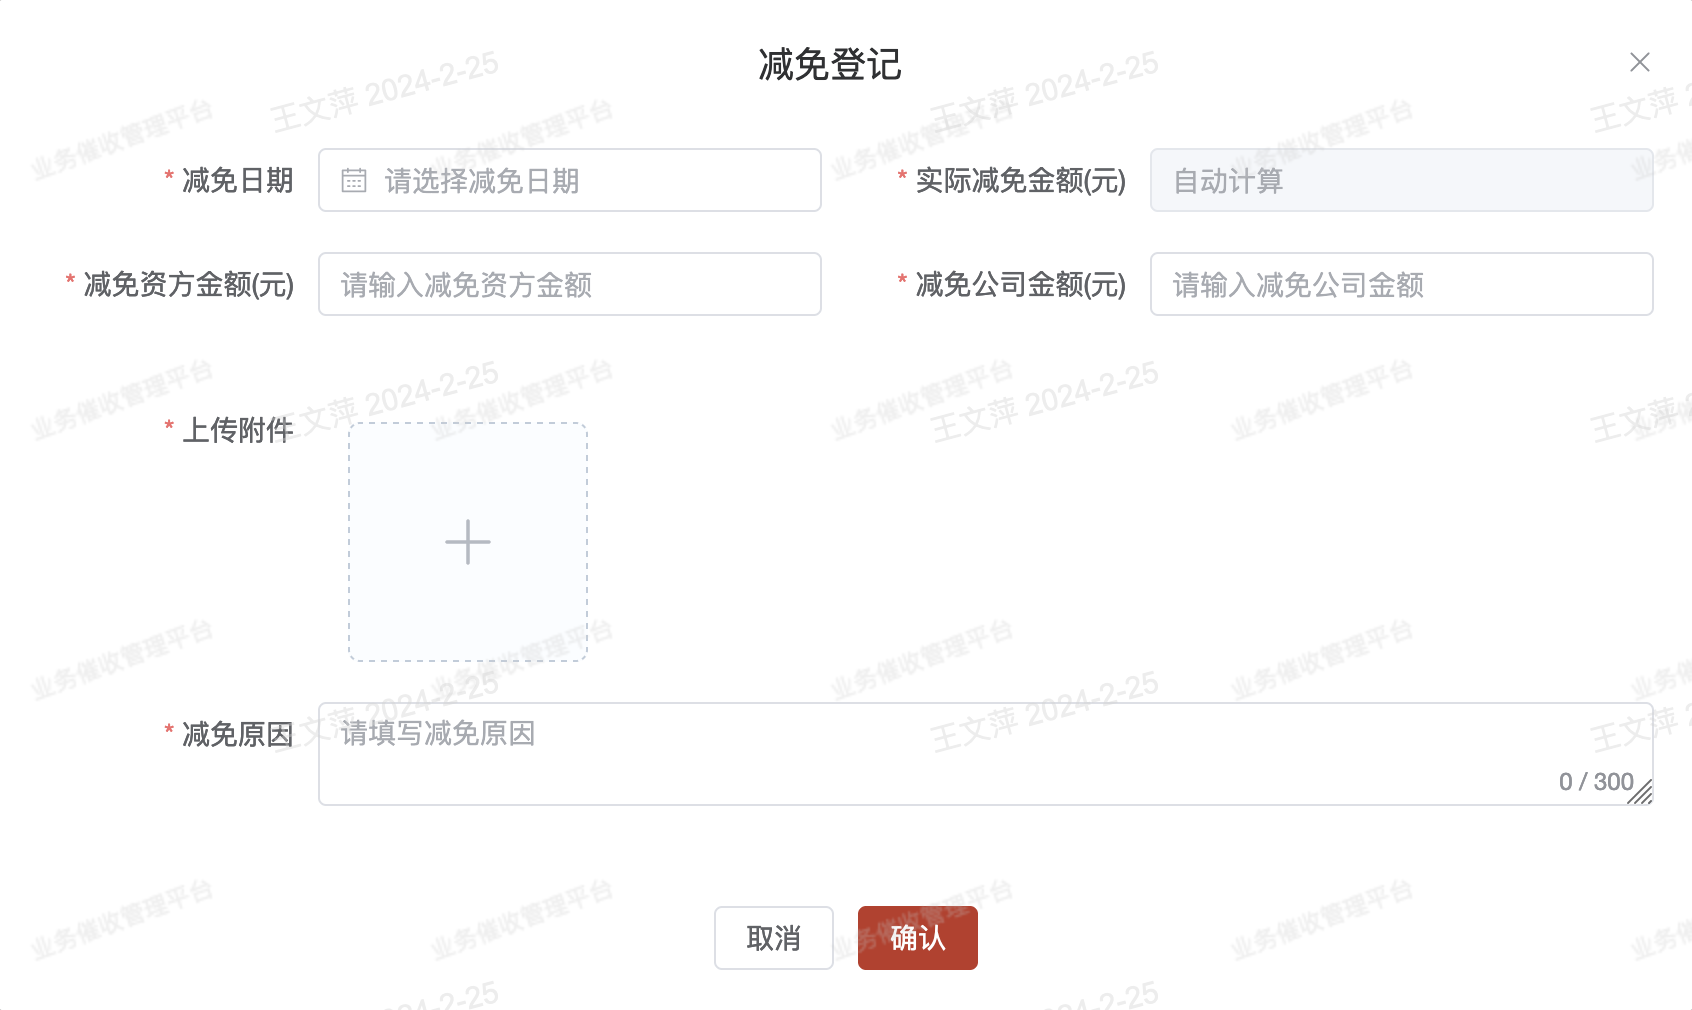Click the 实际减免金额(元) label
1692x1010 pixels.
coord(1021,180)
